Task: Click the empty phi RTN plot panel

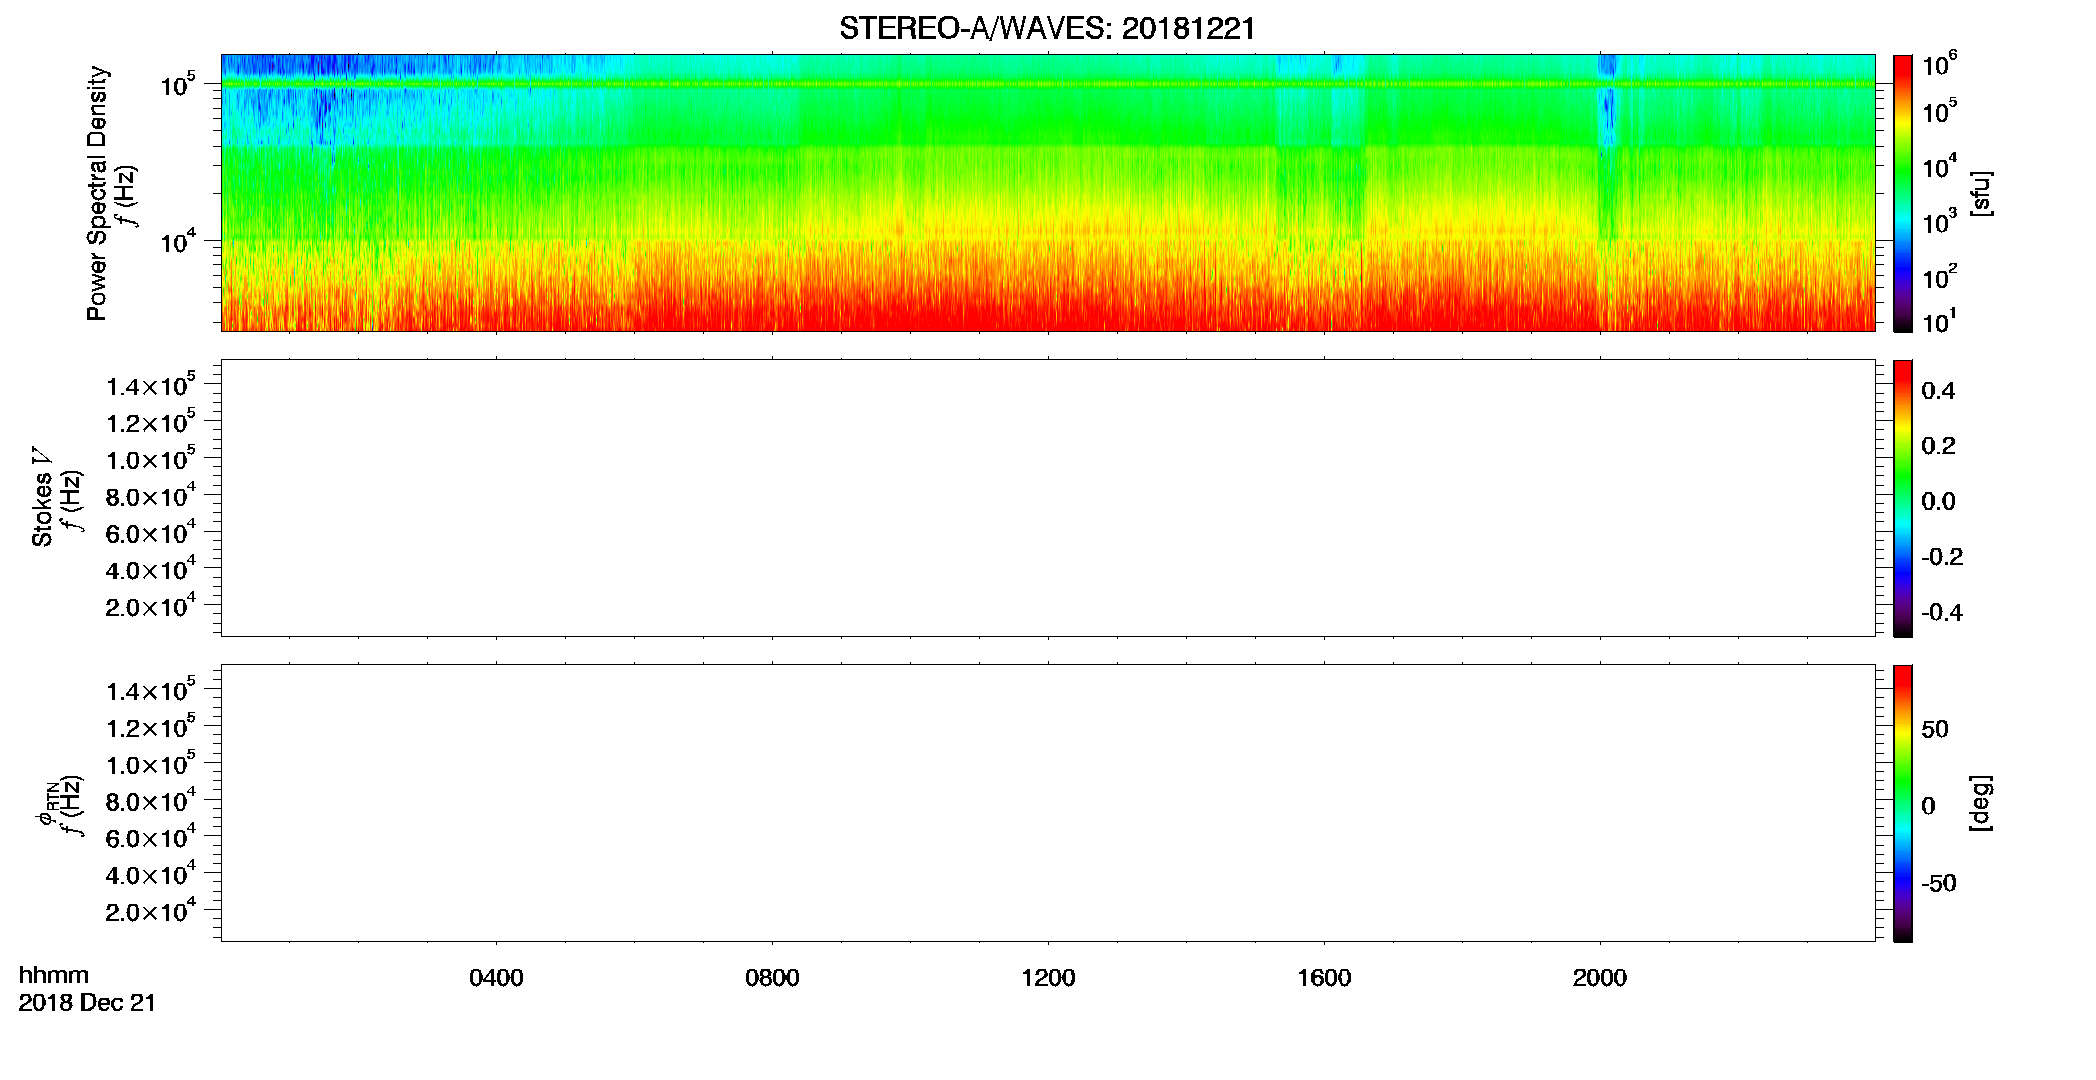Action: pyautogui.click(x=1048, y=803)
